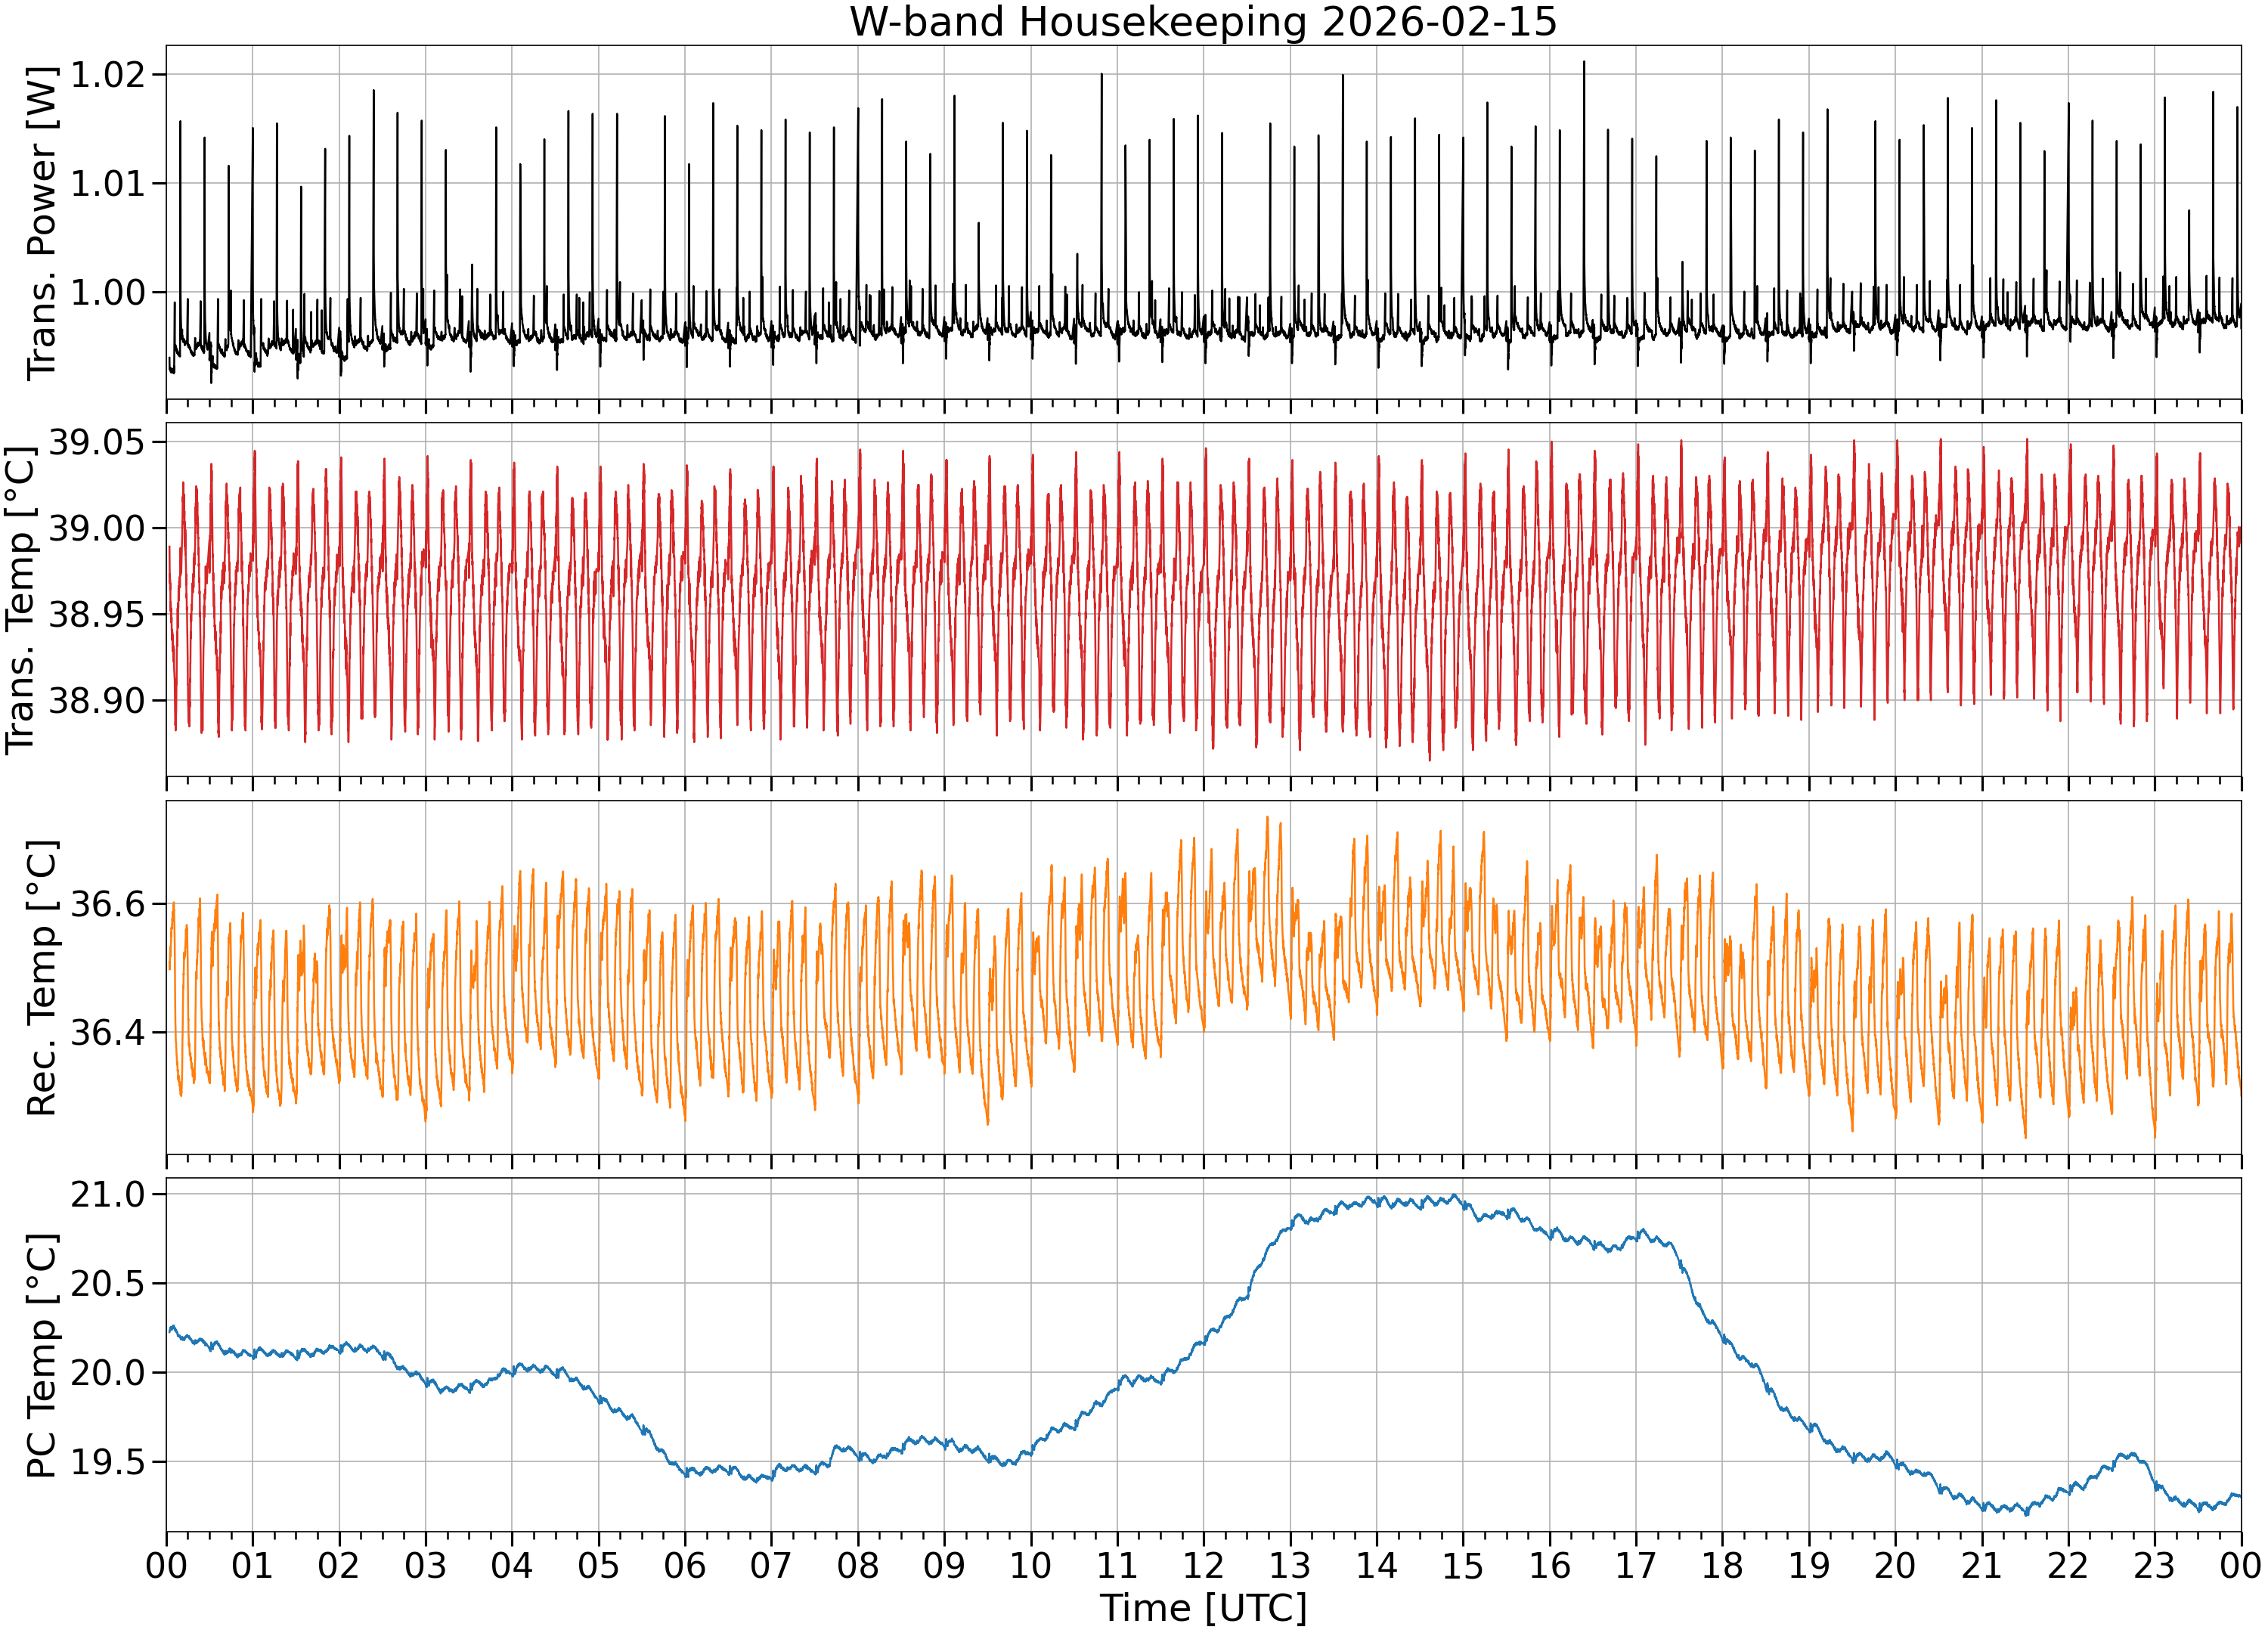Click the Rec. Temp [°C] axis label
This screenshot has width=2268, height=1633.
click(x=41, y=978)
